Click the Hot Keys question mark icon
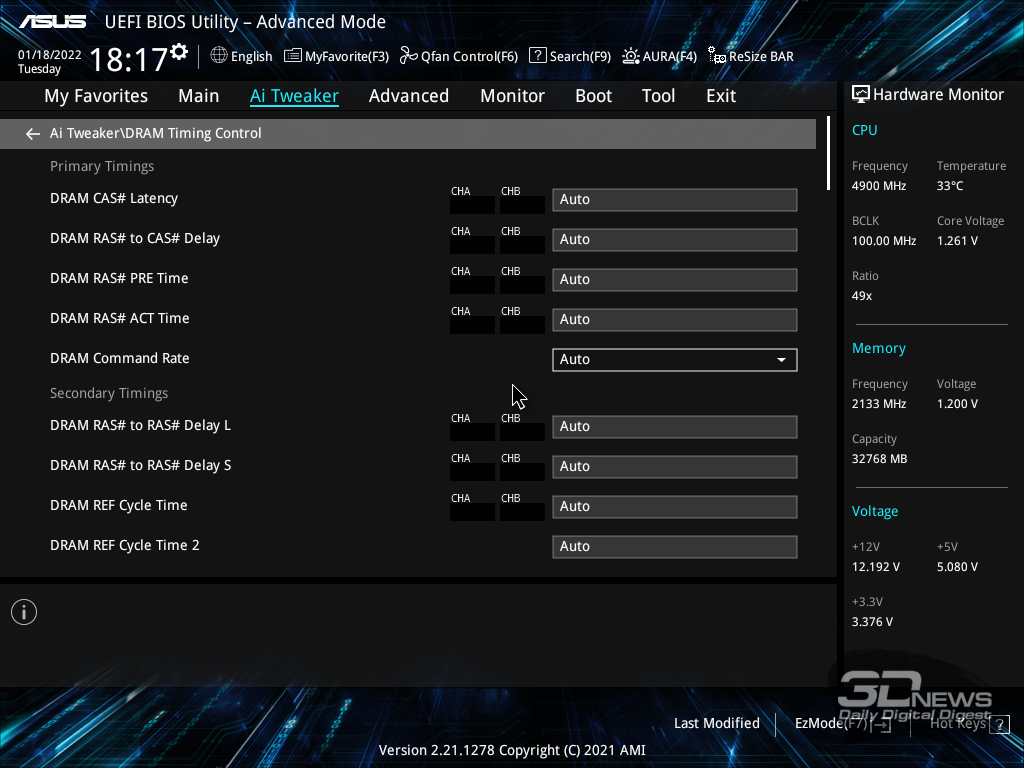The height and width of the screenshot is (768, 1024). point(999,724)
